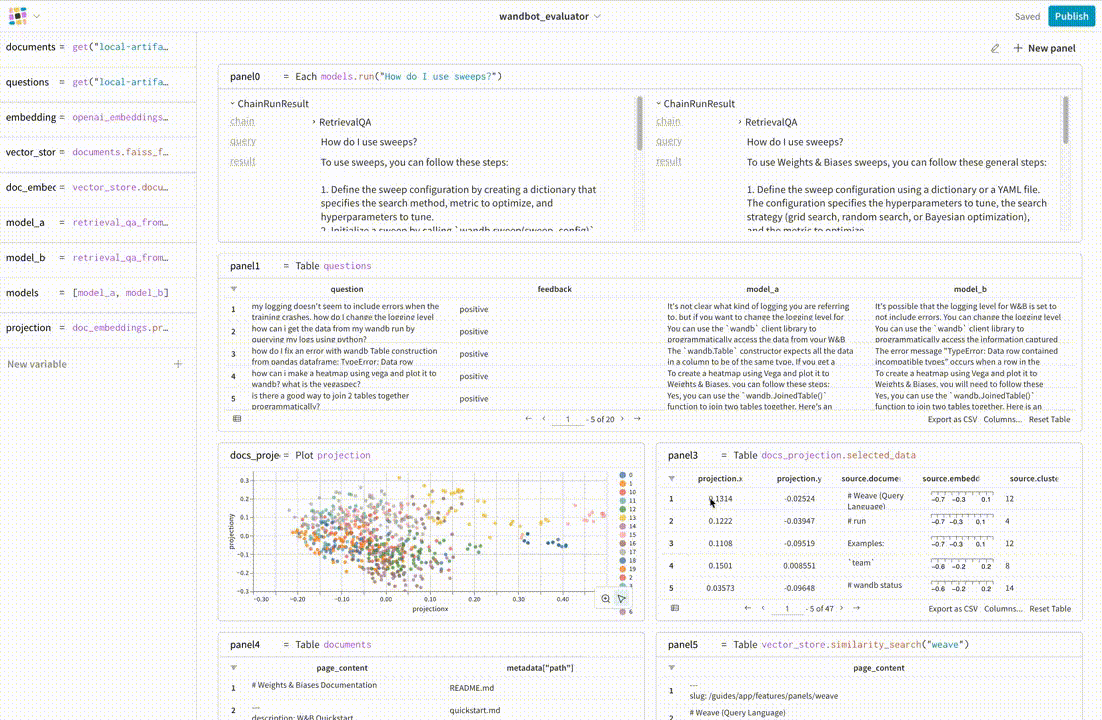
Task: Click the Weave logo in top-left corner
Action: [18, 17]
